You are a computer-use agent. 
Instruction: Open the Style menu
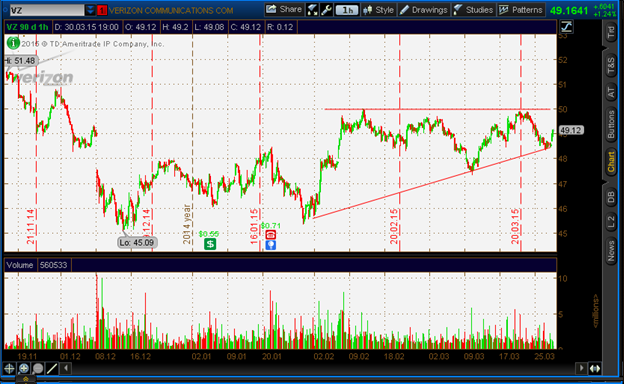(x=378, y=10)
